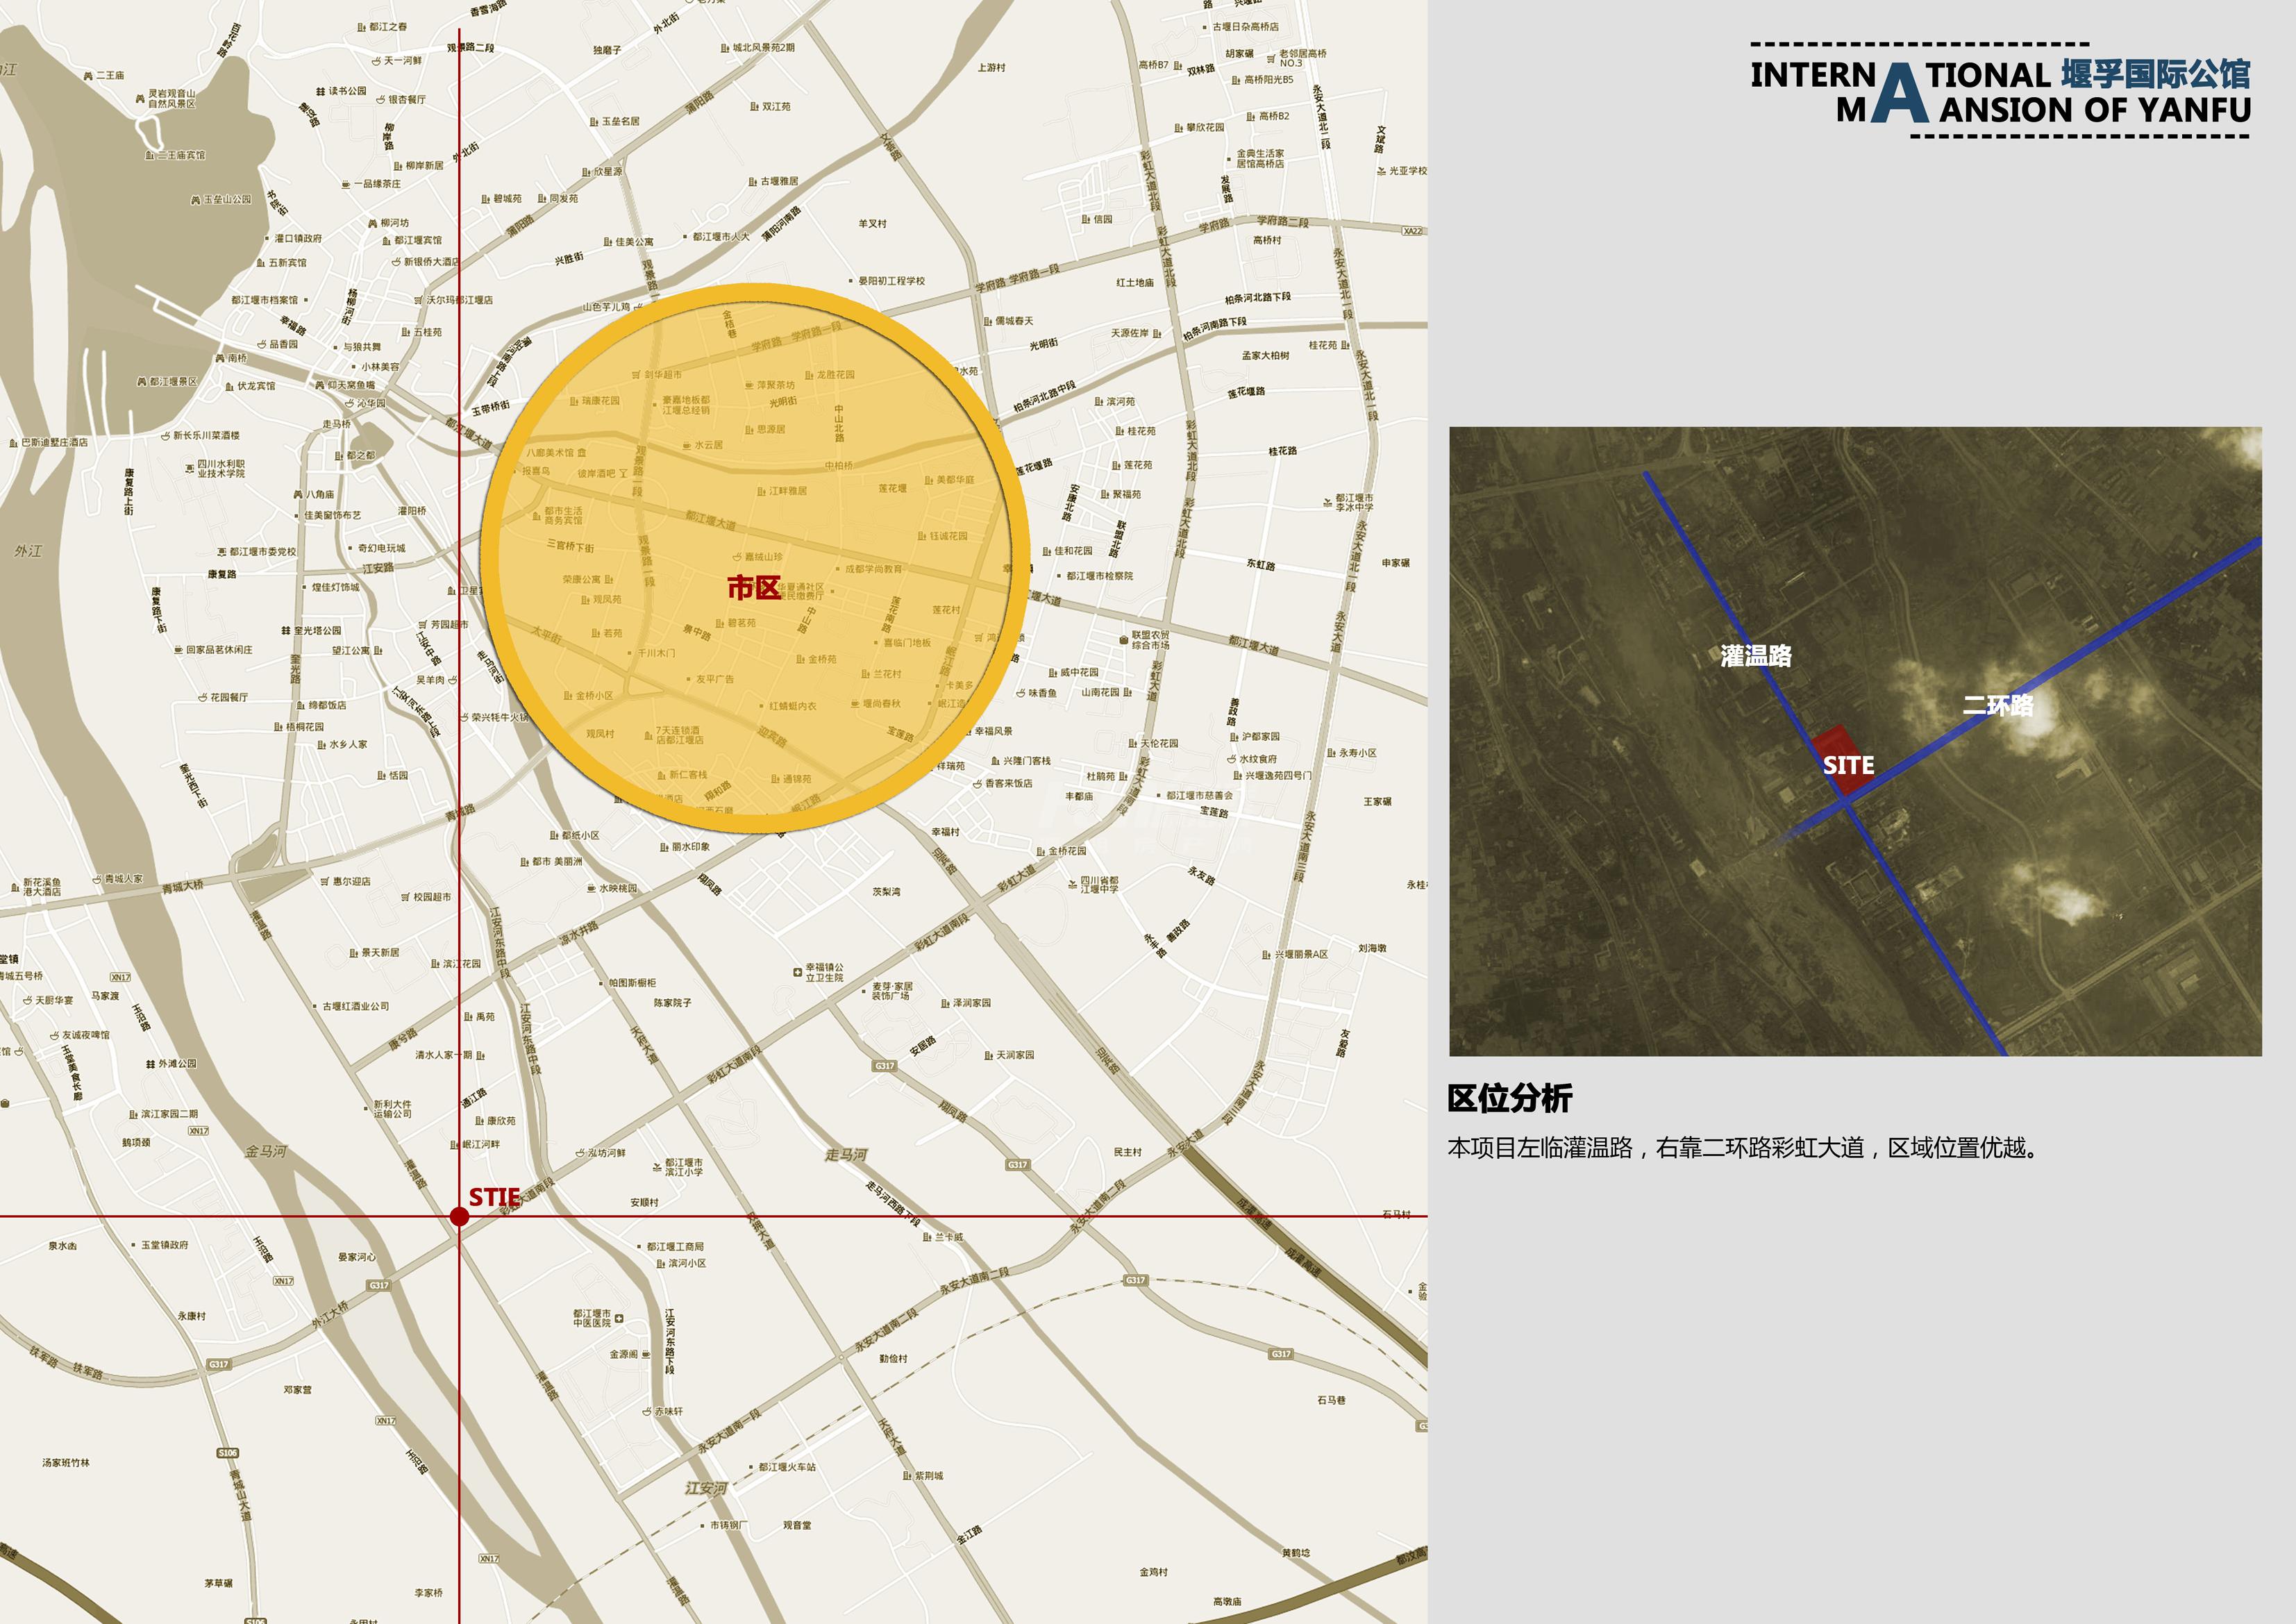Click the 二环路 label on the satellite photo
This screenshot has width=2296, height=1624.
[x=1997, y=705]
